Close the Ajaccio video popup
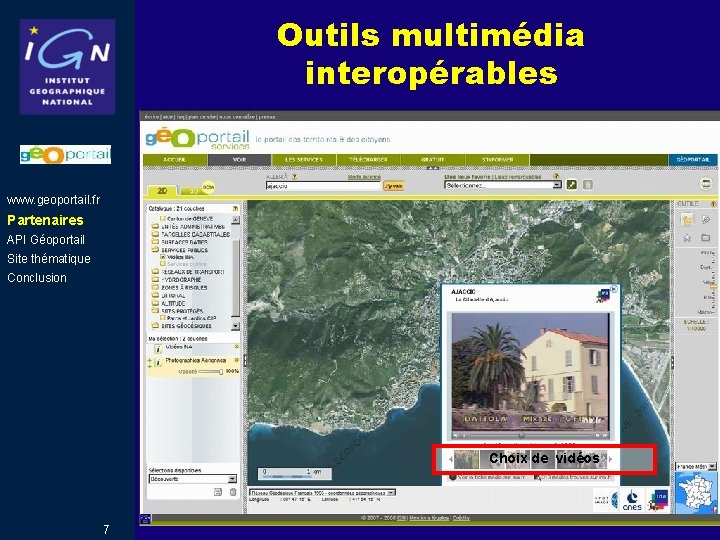 614,289
